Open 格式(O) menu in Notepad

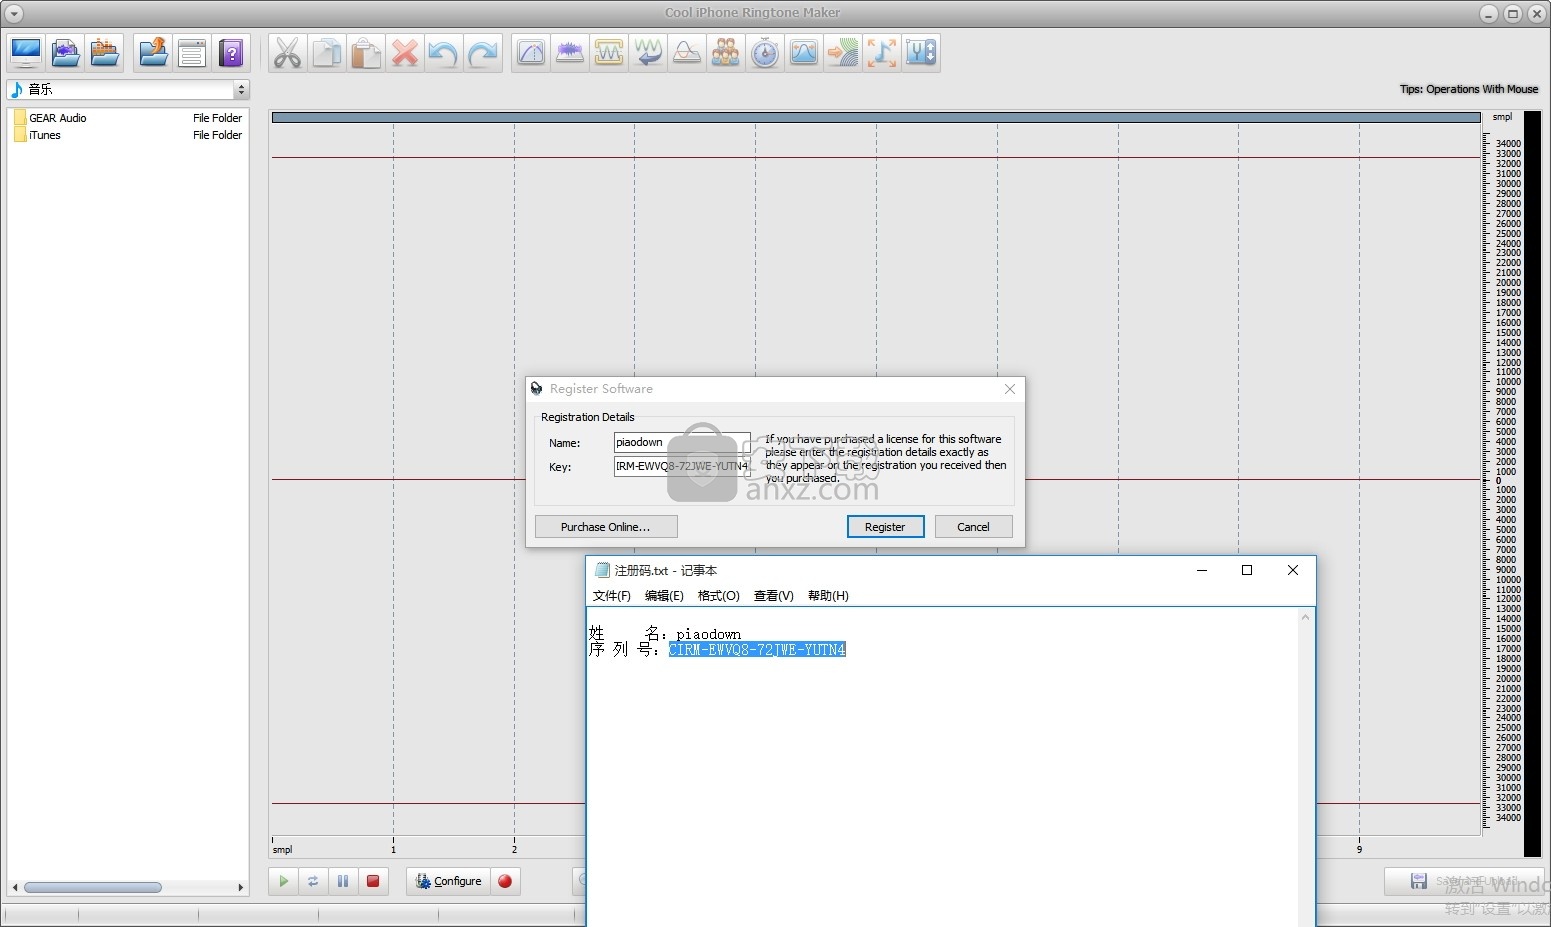coord(718,596)
